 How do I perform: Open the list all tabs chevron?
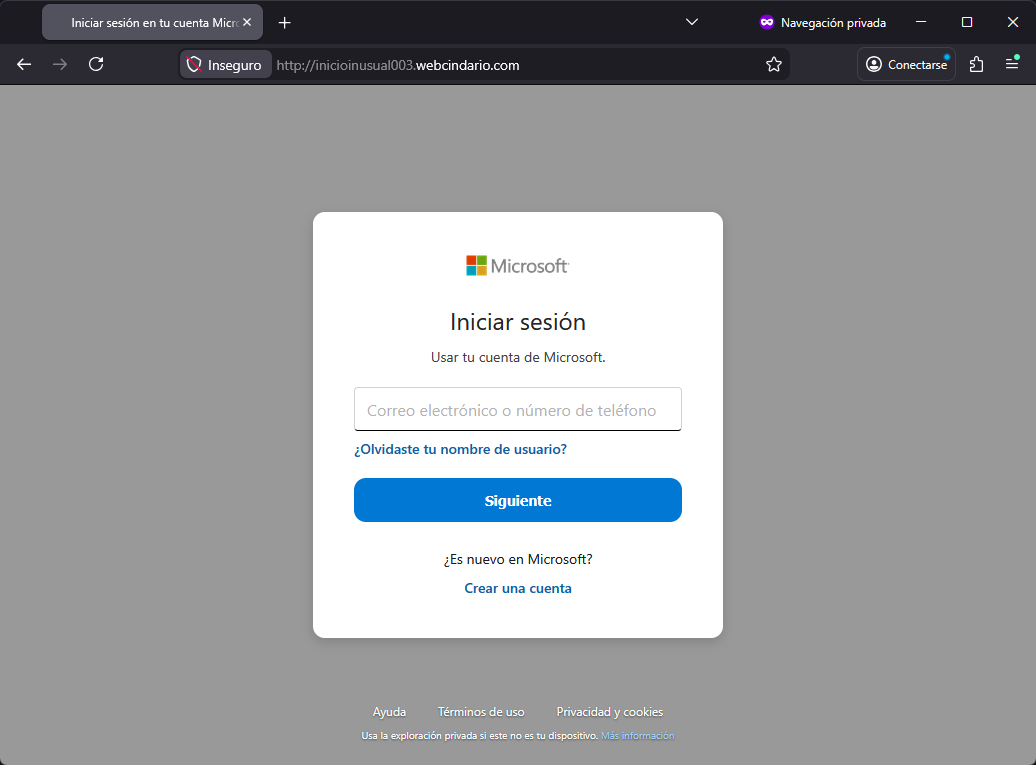691,22
